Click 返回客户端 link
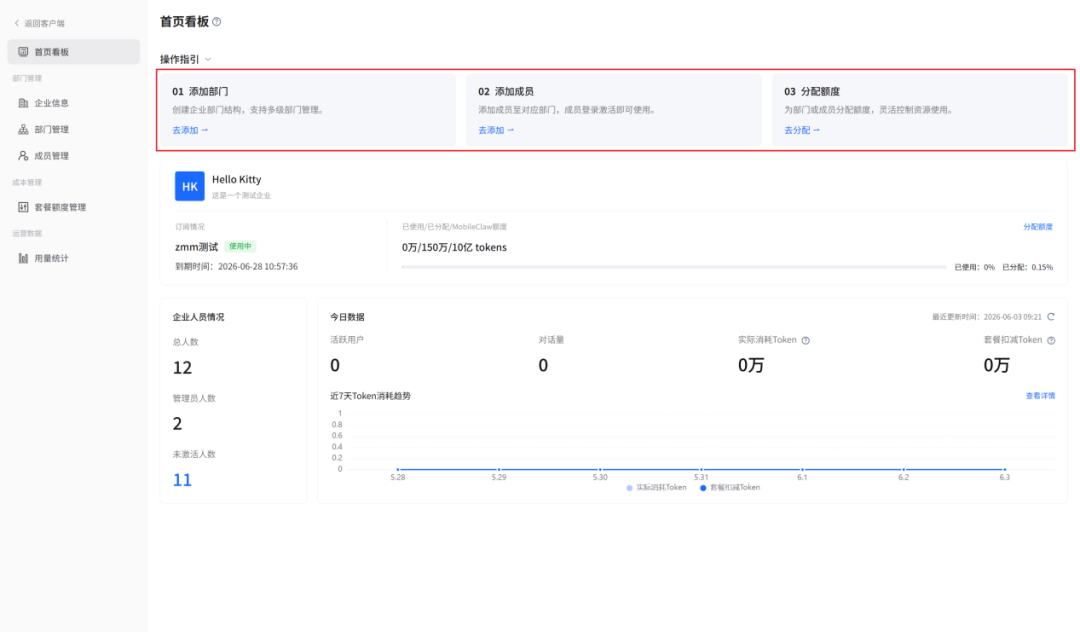The width and height of the screenshot is (1080, 632). point(44,23)
